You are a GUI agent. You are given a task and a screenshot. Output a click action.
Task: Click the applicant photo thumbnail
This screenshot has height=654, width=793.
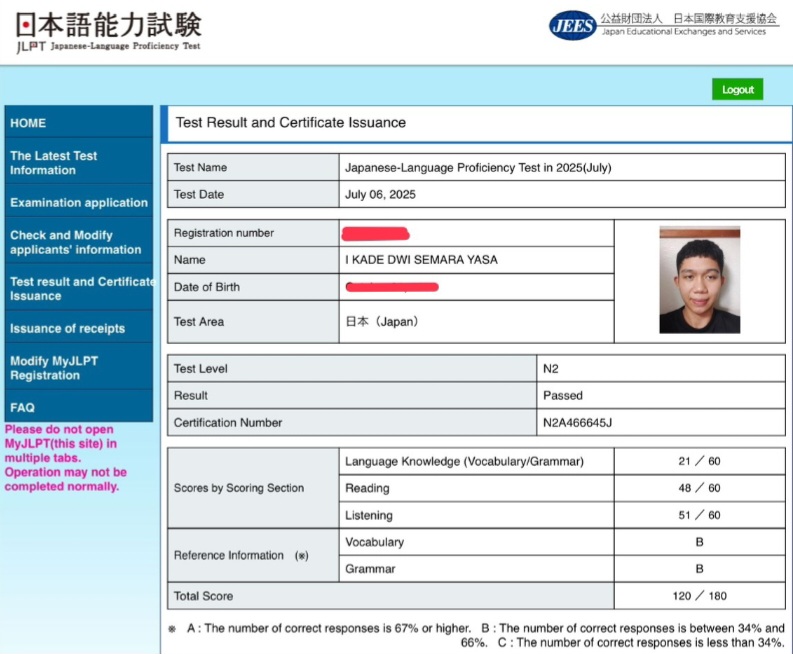click(699, 280)
